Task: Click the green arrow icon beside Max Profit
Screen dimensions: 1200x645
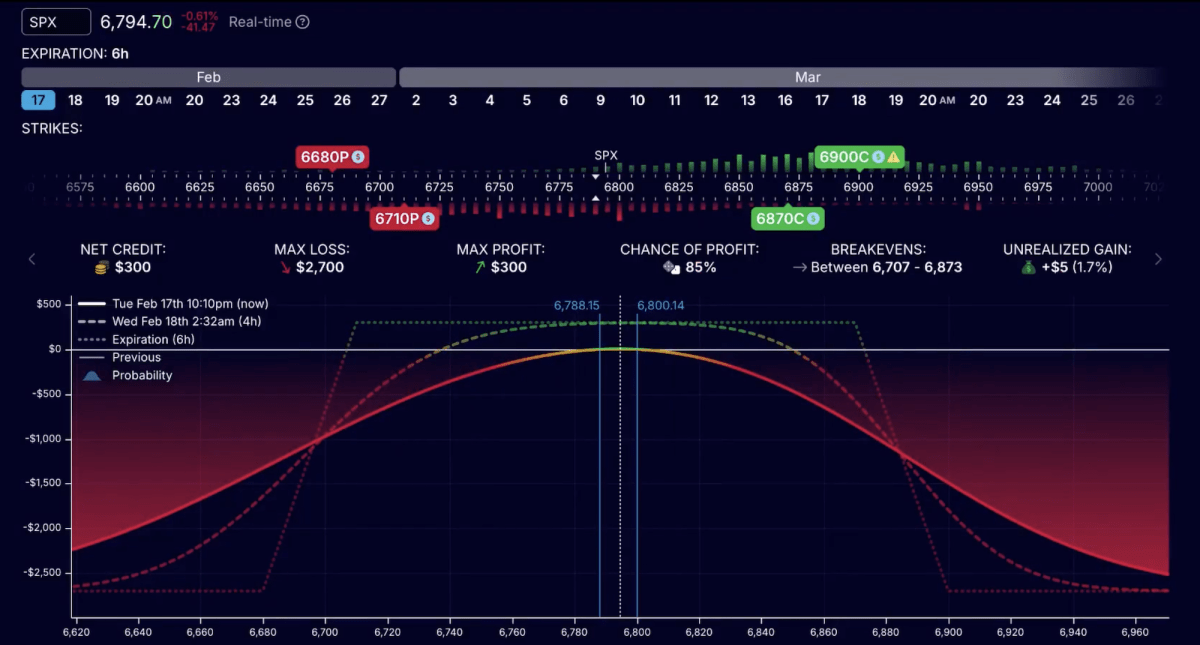Action: tap(479, 267)
